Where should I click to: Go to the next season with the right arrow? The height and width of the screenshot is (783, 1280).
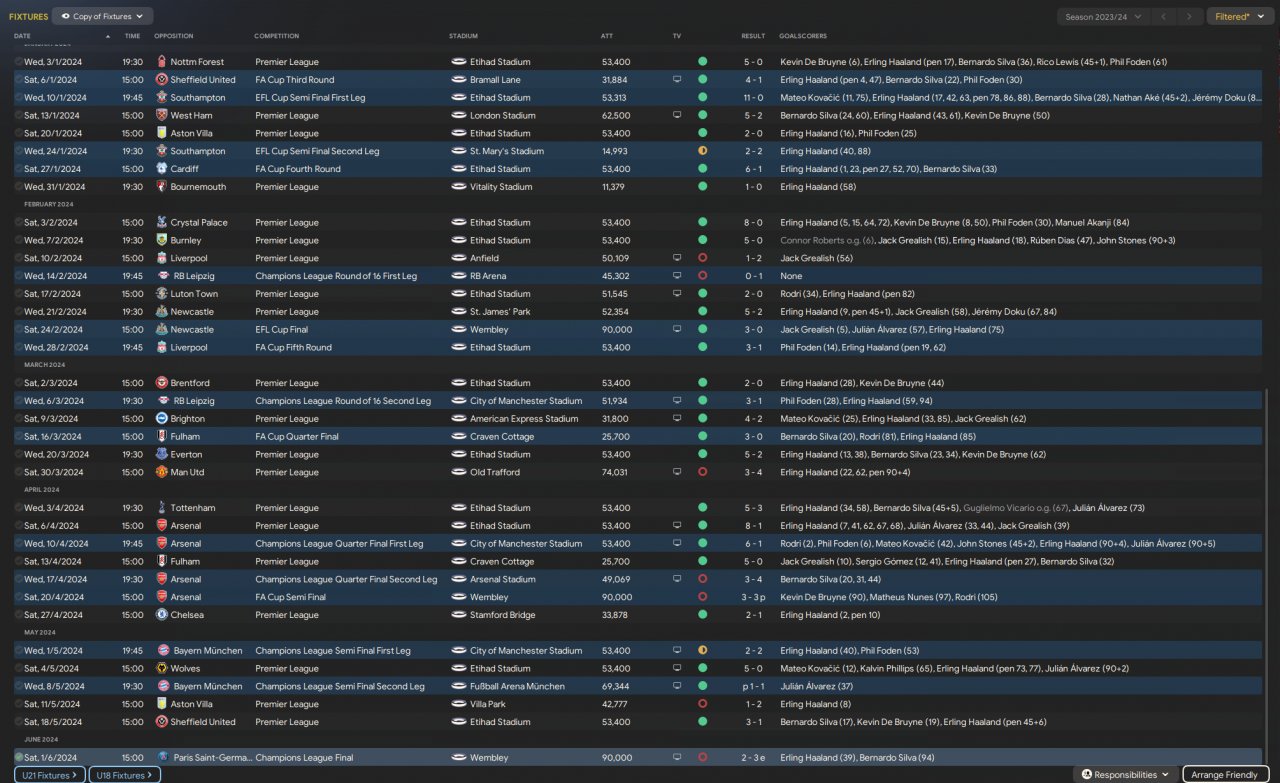pyautogui.click(x=1189, y=16)
